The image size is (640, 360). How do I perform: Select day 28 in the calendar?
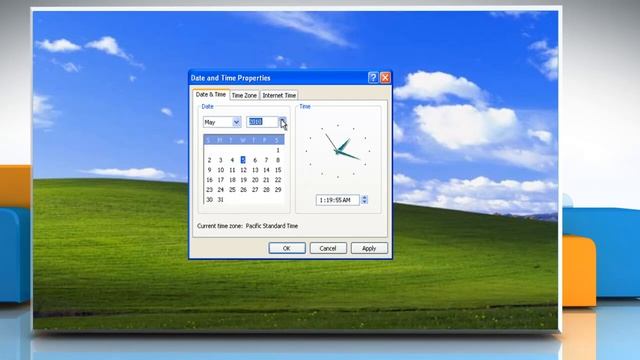point(267,189)
